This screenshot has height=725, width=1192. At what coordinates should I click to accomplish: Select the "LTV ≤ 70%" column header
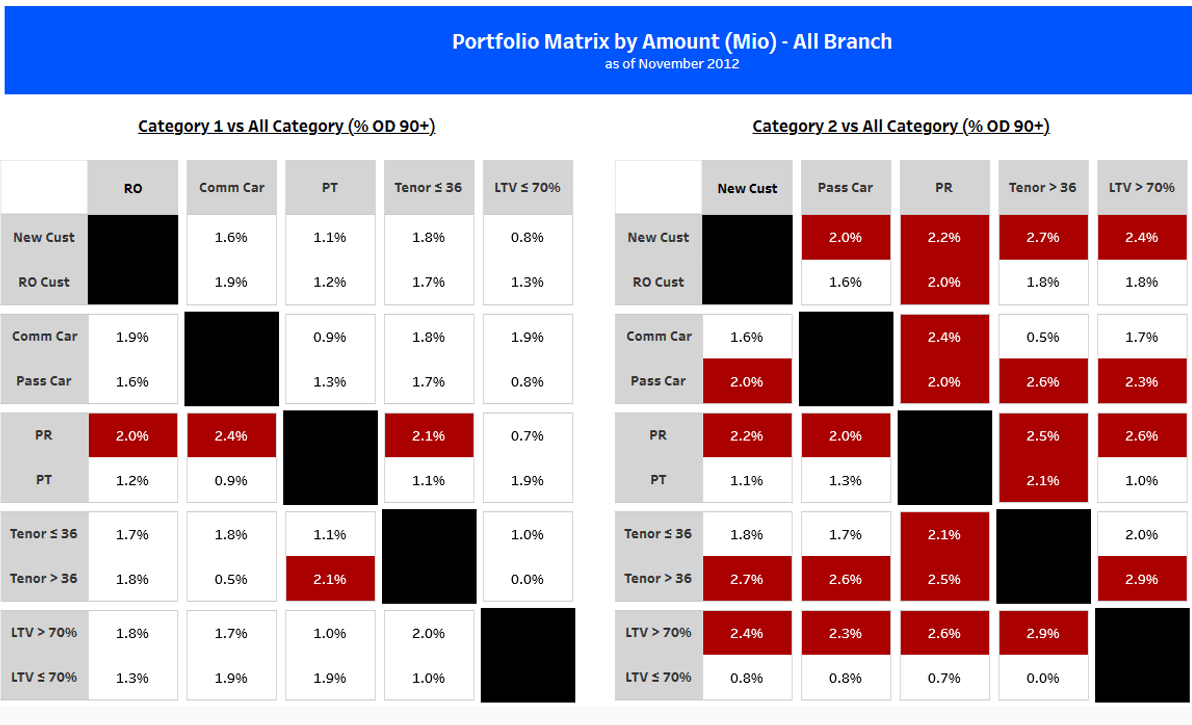pyautogui.click(x=527, y=187)
